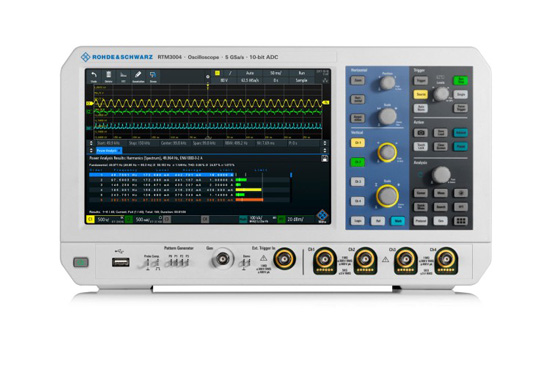The width and height of the screenshot is (550, 365).
Task: Tap the Annotation pencil icon
Action: (138, 76)
